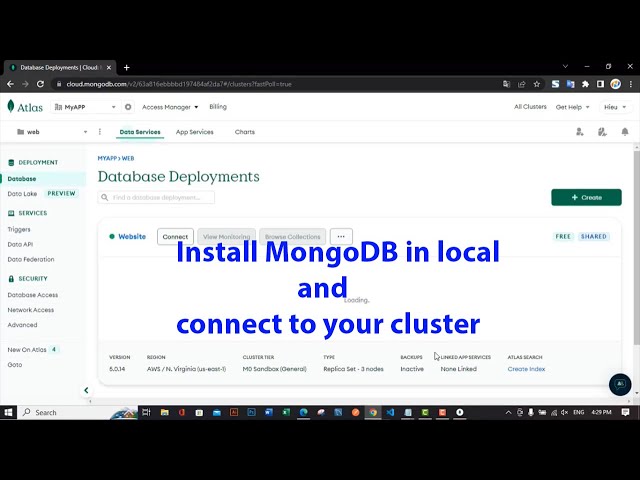Click the Create Index link
This screenshot has width=640, height=480.
click(526, 369)
